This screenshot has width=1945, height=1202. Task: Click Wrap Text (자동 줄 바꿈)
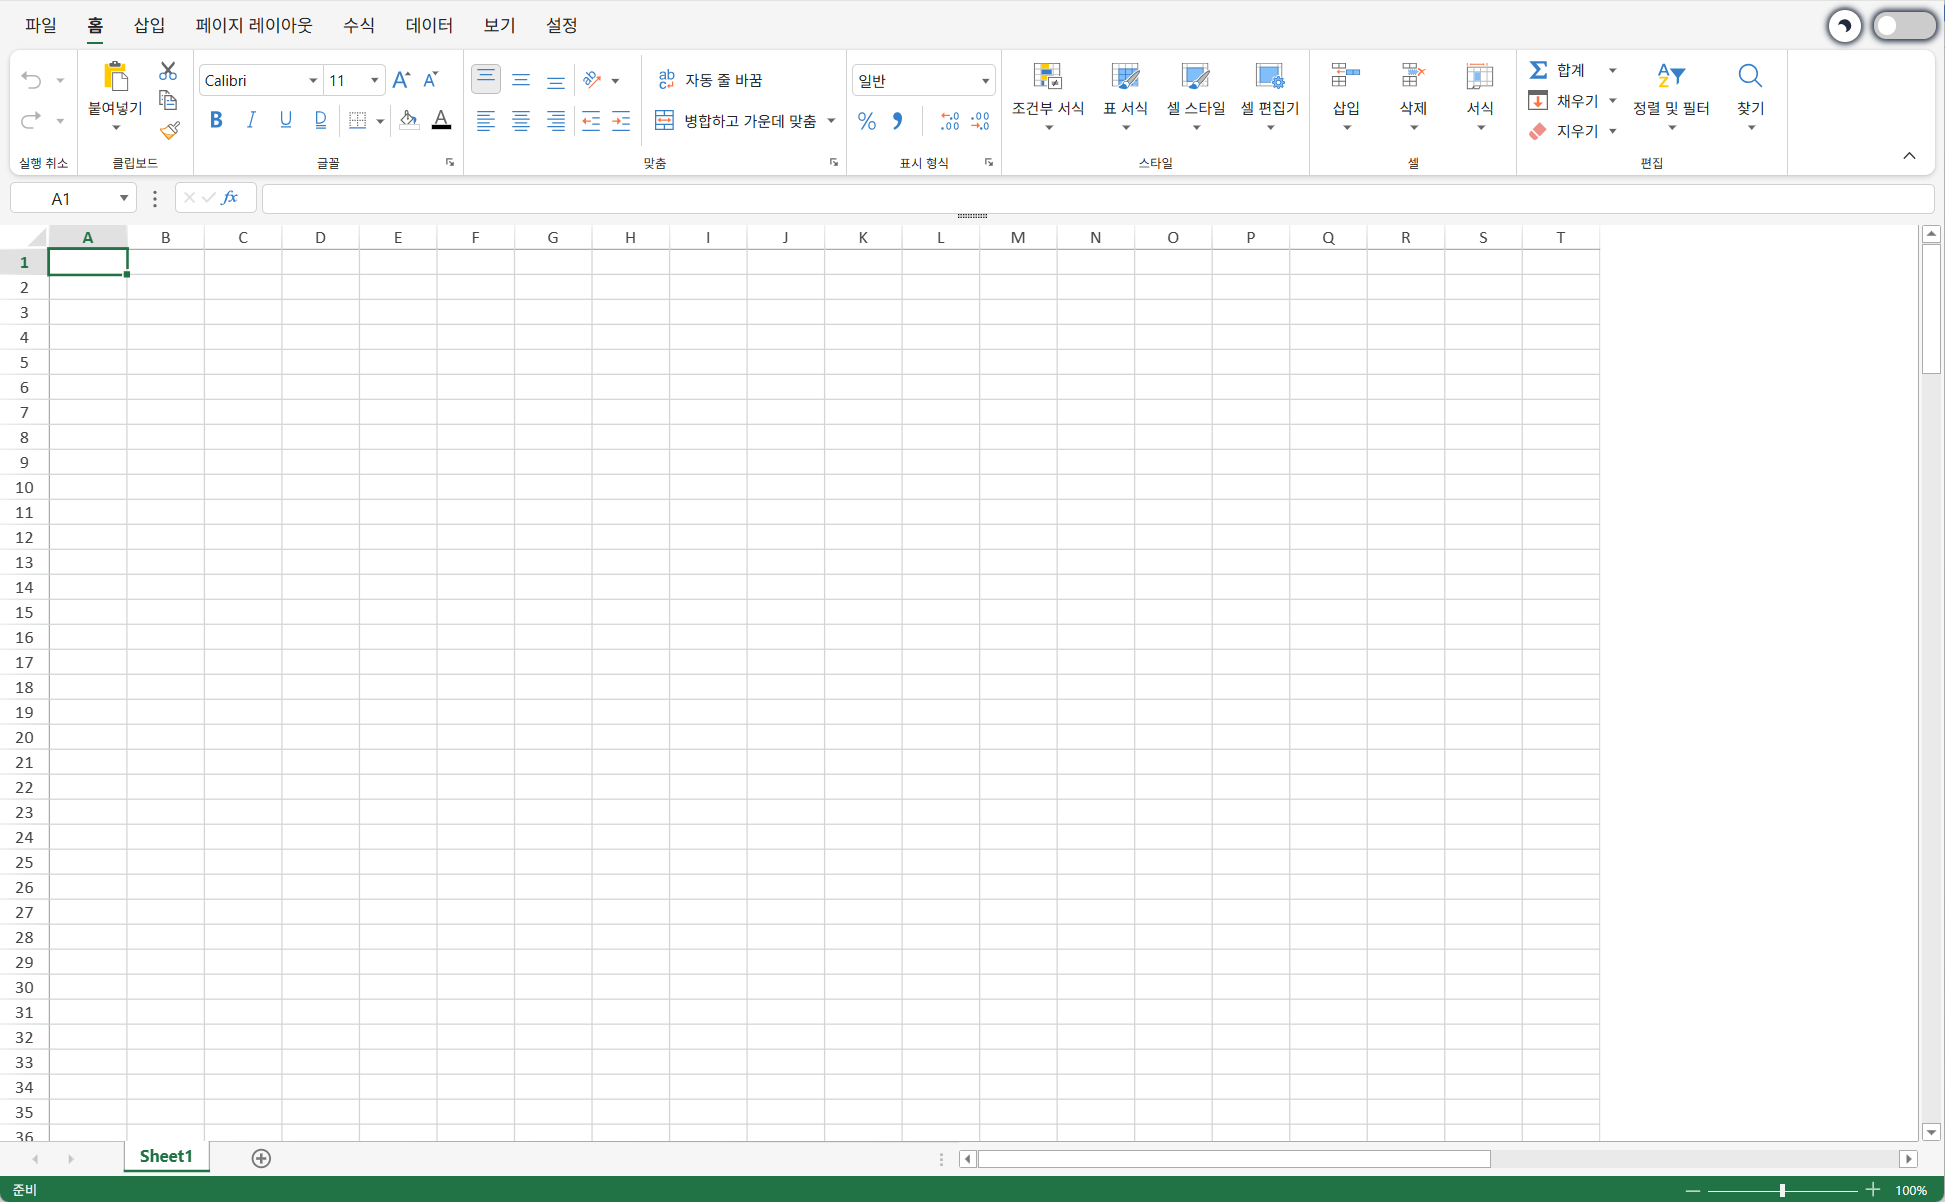click(x=710, y=80)
